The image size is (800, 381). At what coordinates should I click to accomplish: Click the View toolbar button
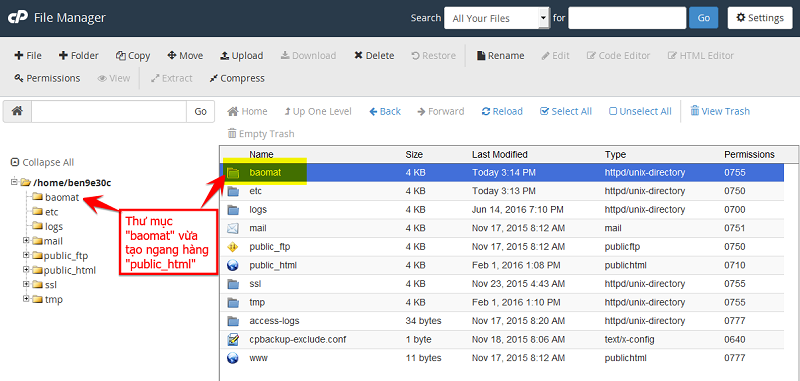pos(113,78)
